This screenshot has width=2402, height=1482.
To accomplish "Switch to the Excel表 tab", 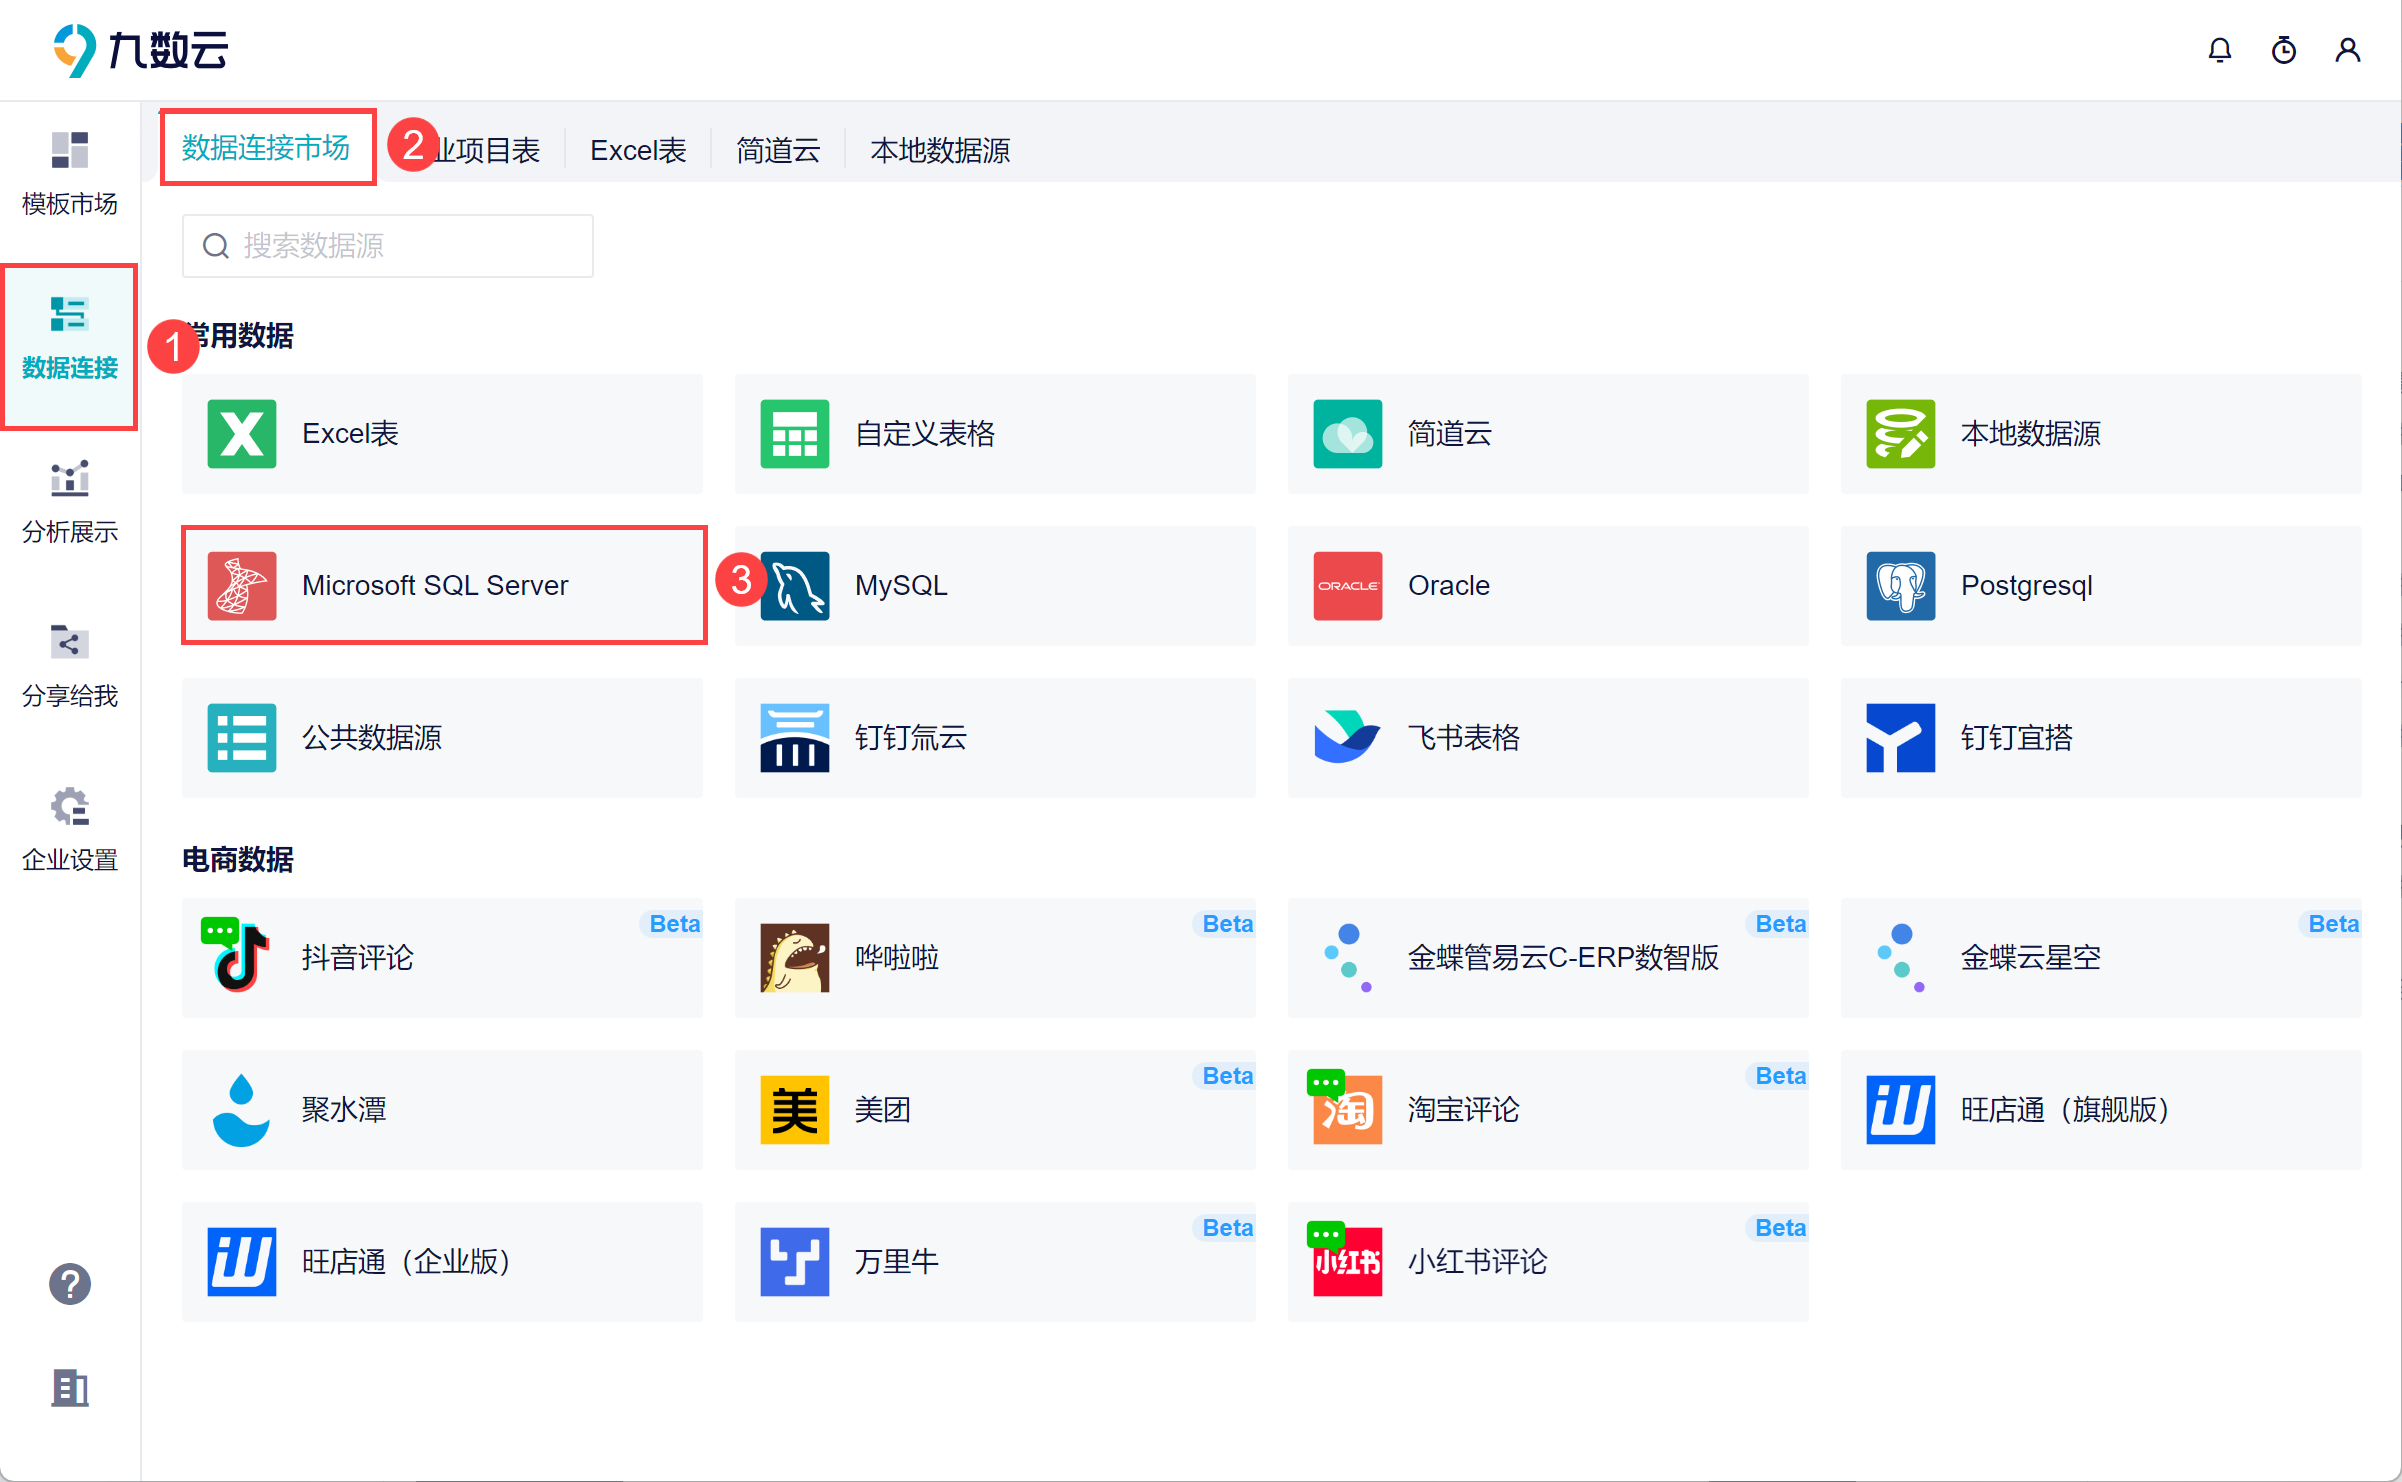I will click(x=638, y=150).
